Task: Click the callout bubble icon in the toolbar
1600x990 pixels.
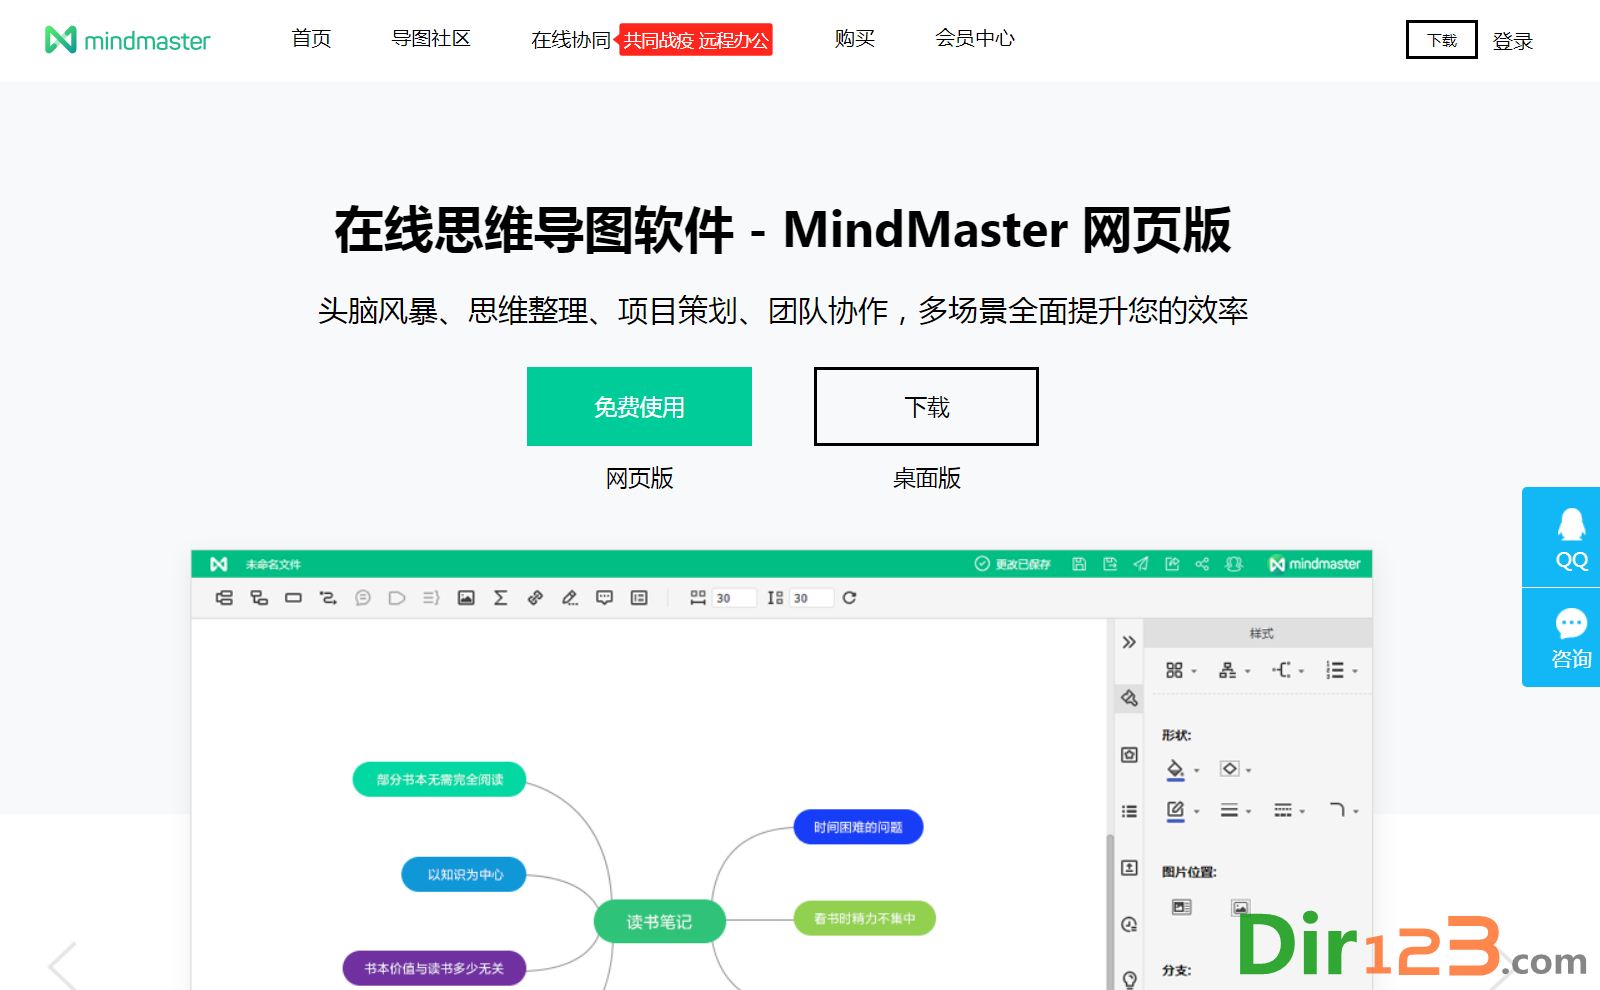Action: (363, 598)
